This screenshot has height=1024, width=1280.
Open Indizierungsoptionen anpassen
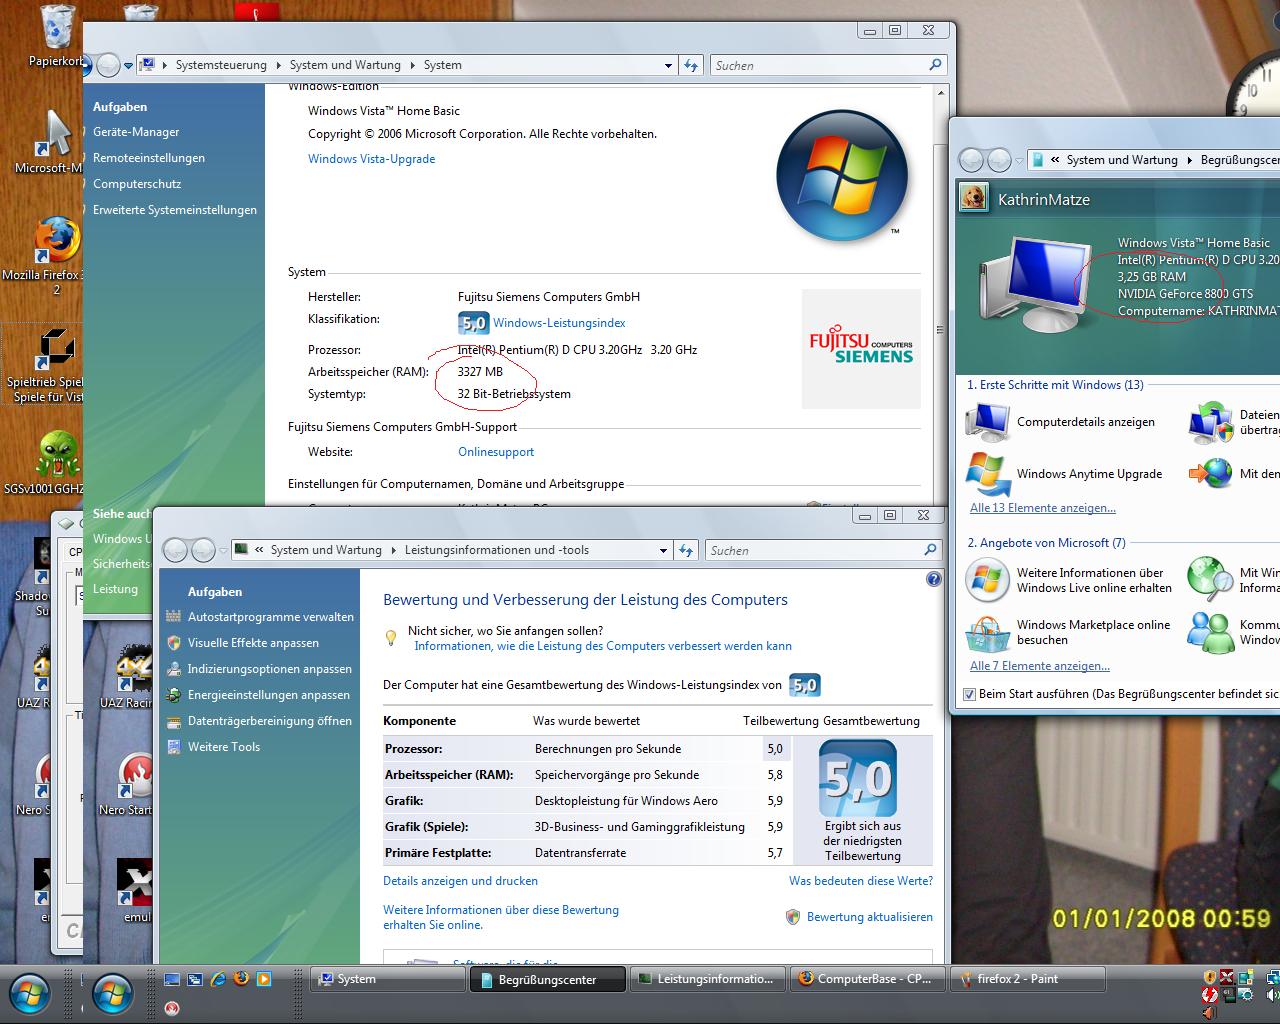(x=270, y=669)
